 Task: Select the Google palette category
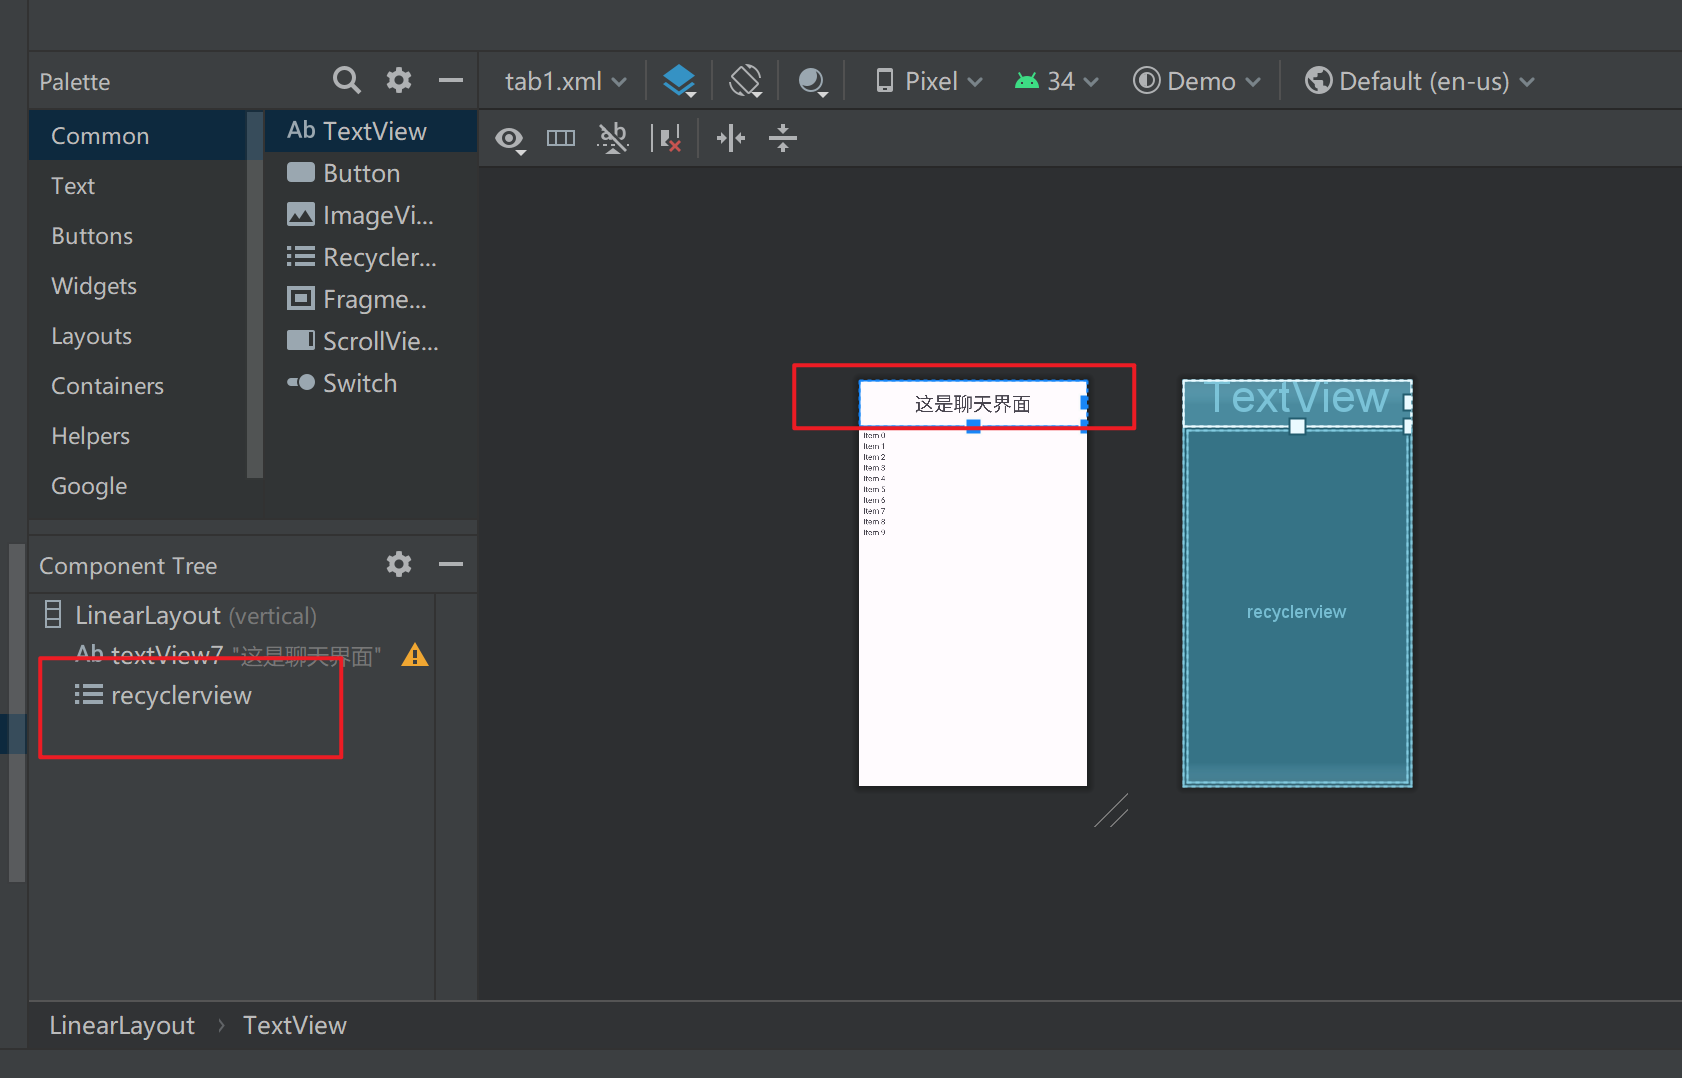pos(138,486)
